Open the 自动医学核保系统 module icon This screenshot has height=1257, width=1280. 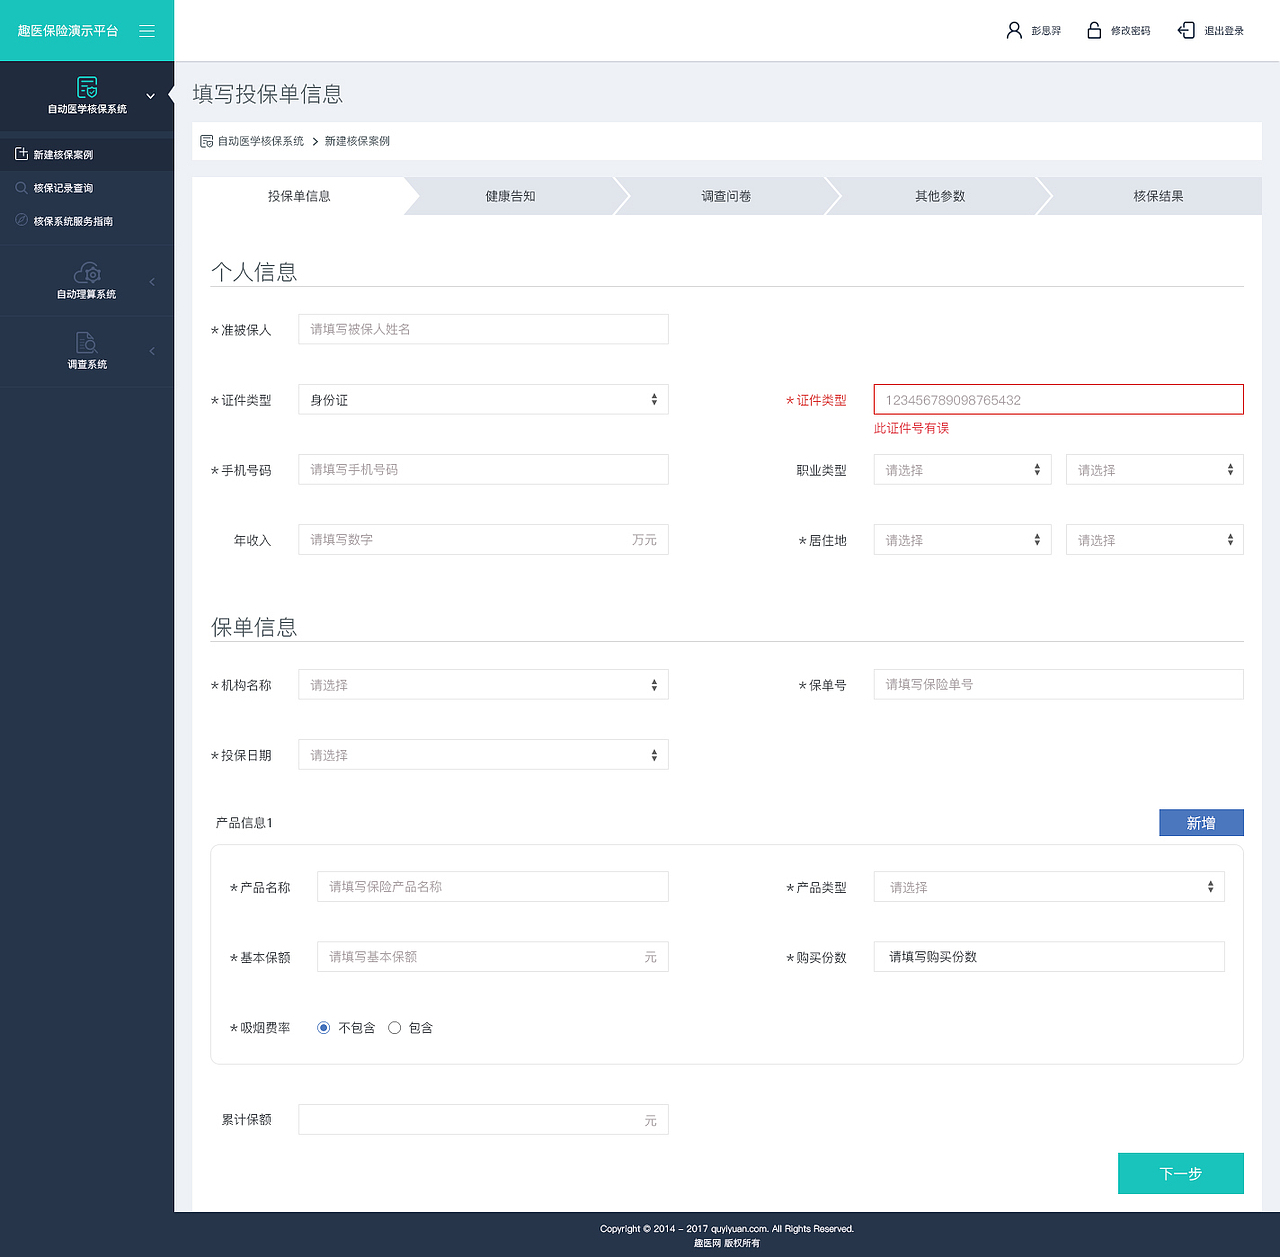(x=87, y=87)
